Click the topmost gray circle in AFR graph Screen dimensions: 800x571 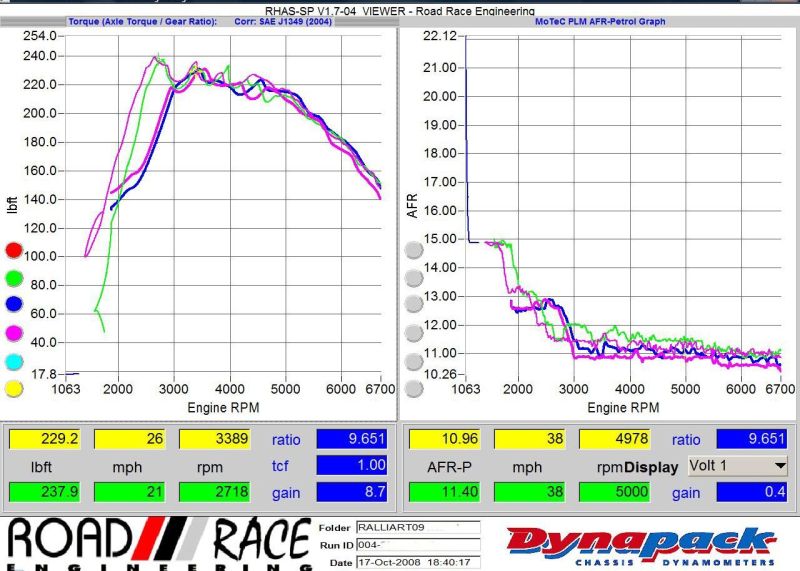tap(413, 250)
